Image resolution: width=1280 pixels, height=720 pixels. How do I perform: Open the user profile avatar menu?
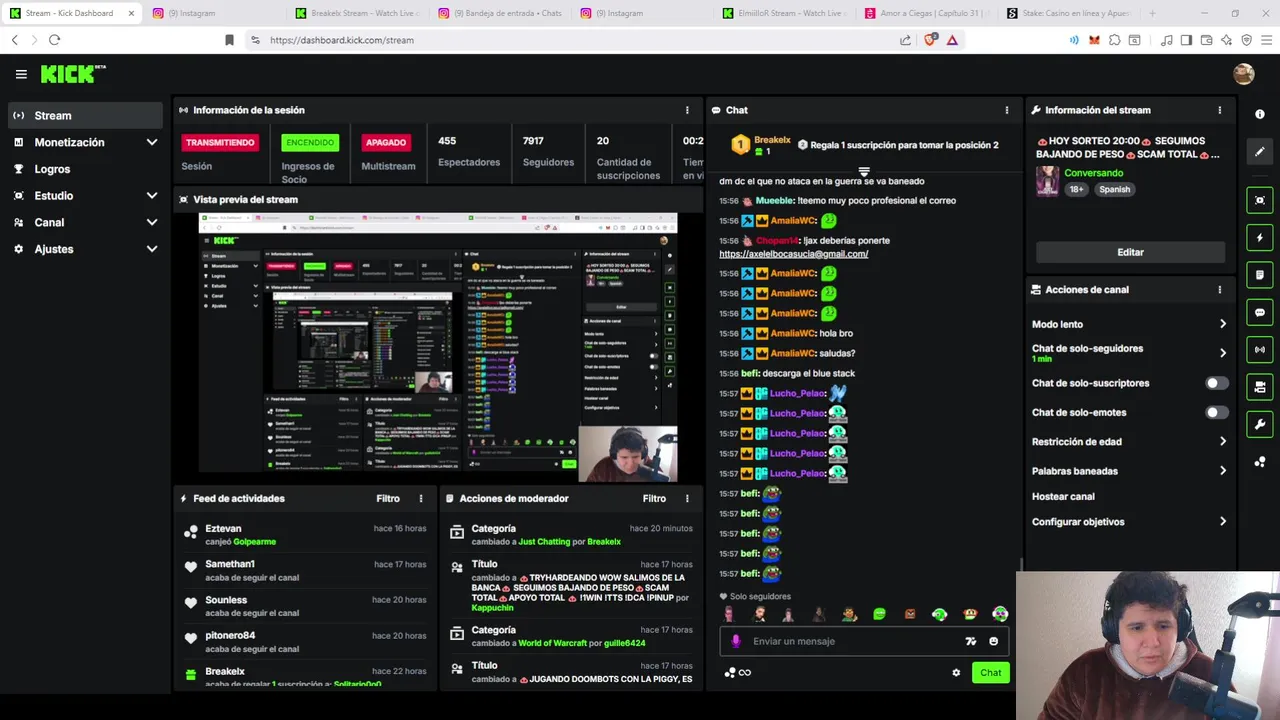pos(1244,74)
